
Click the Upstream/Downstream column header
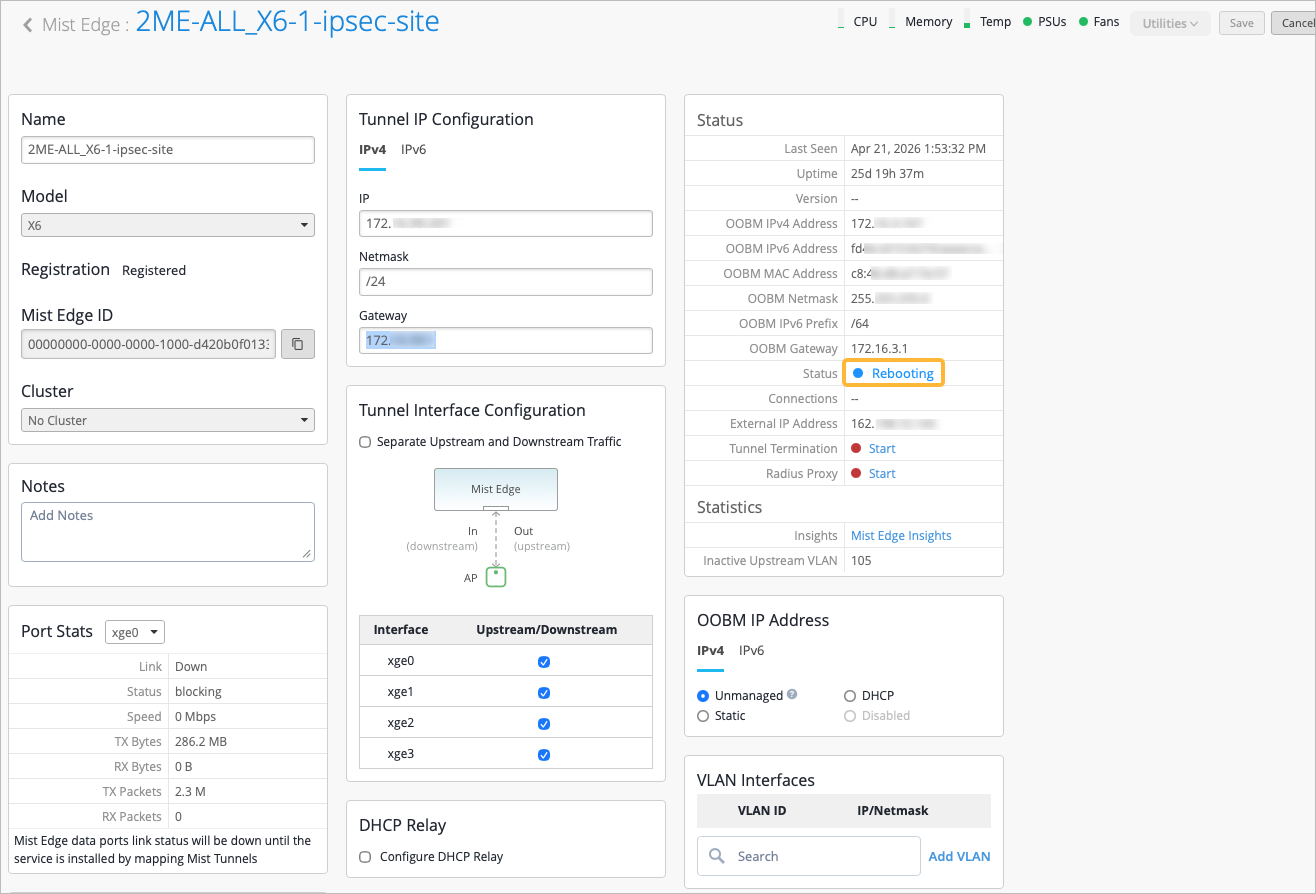click(x=547, y=630)
